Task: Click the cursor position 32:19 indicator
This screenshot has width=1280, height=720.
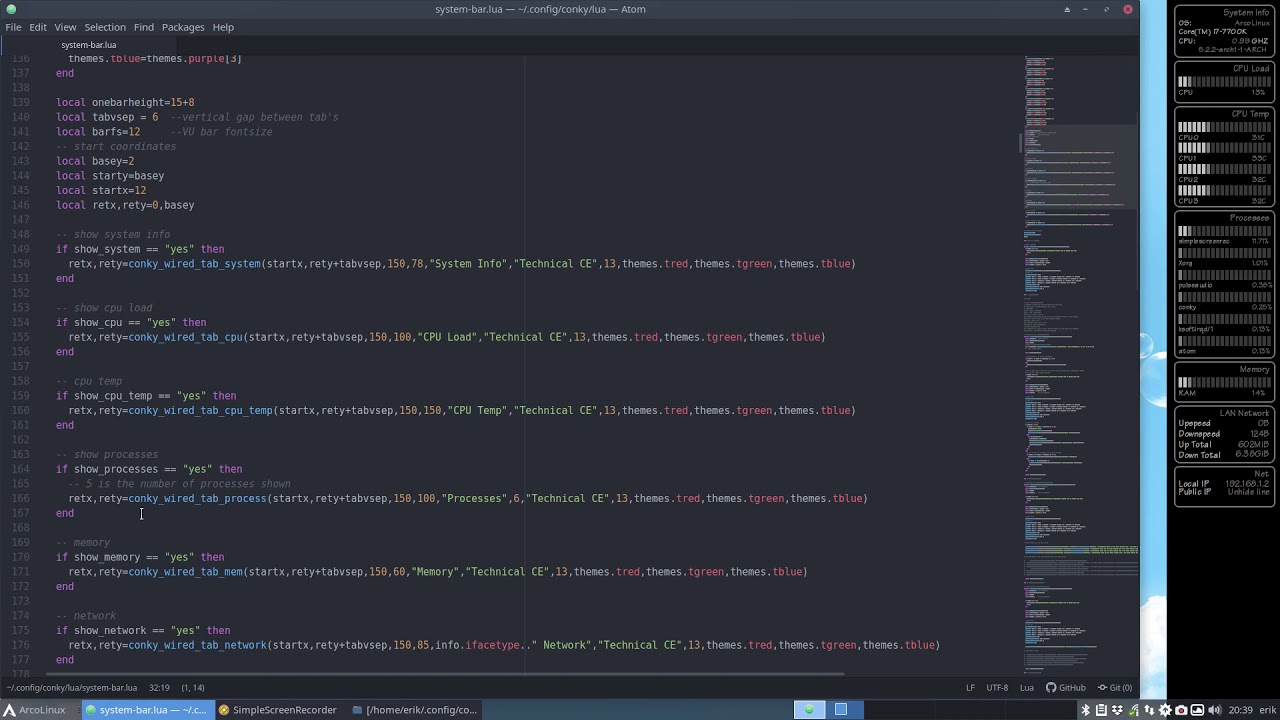Action: coord(160,688)
